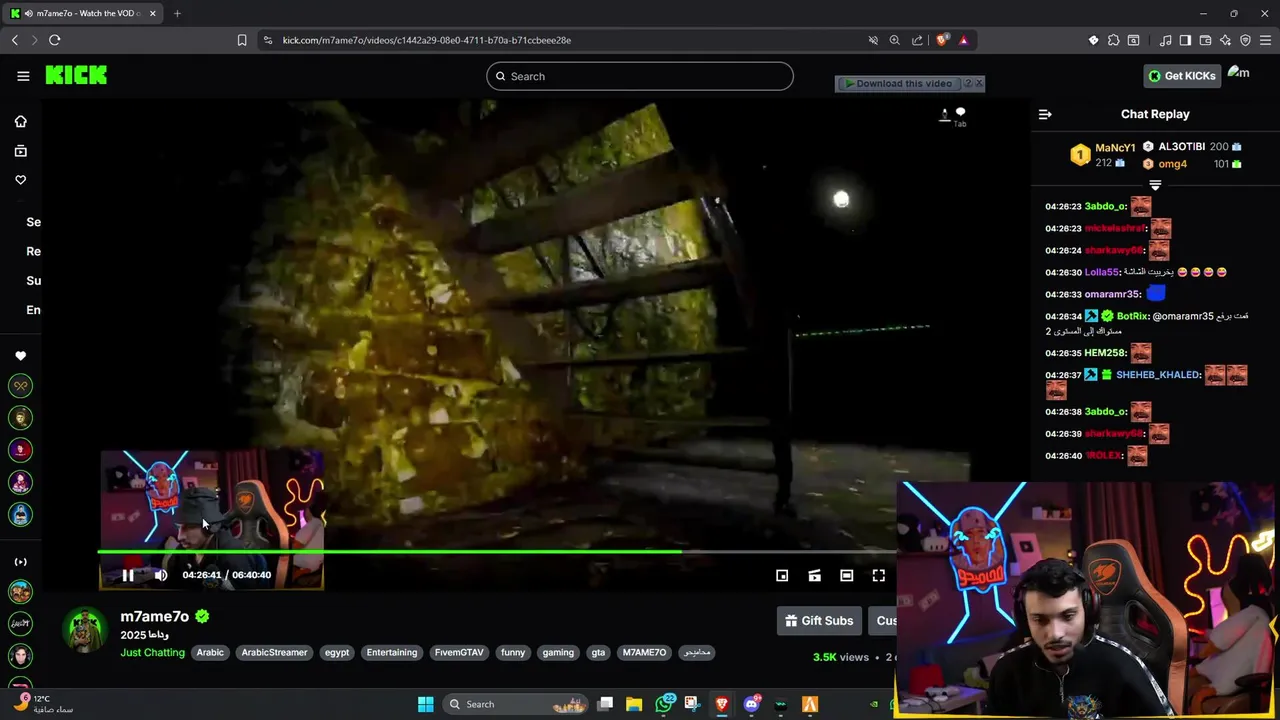
Task: Open first followed channel avatar in sidebar
Action: [x=20, y=386]
